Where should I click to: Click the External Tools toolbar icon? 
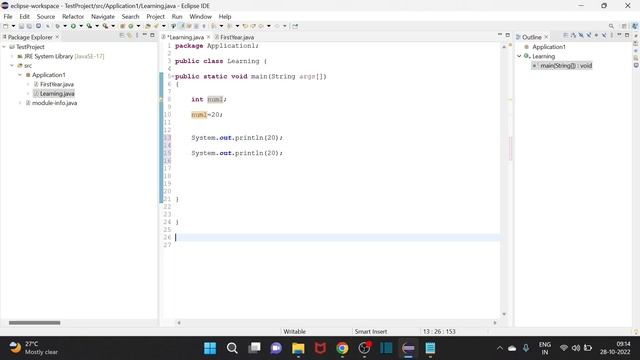click(105, 26)
